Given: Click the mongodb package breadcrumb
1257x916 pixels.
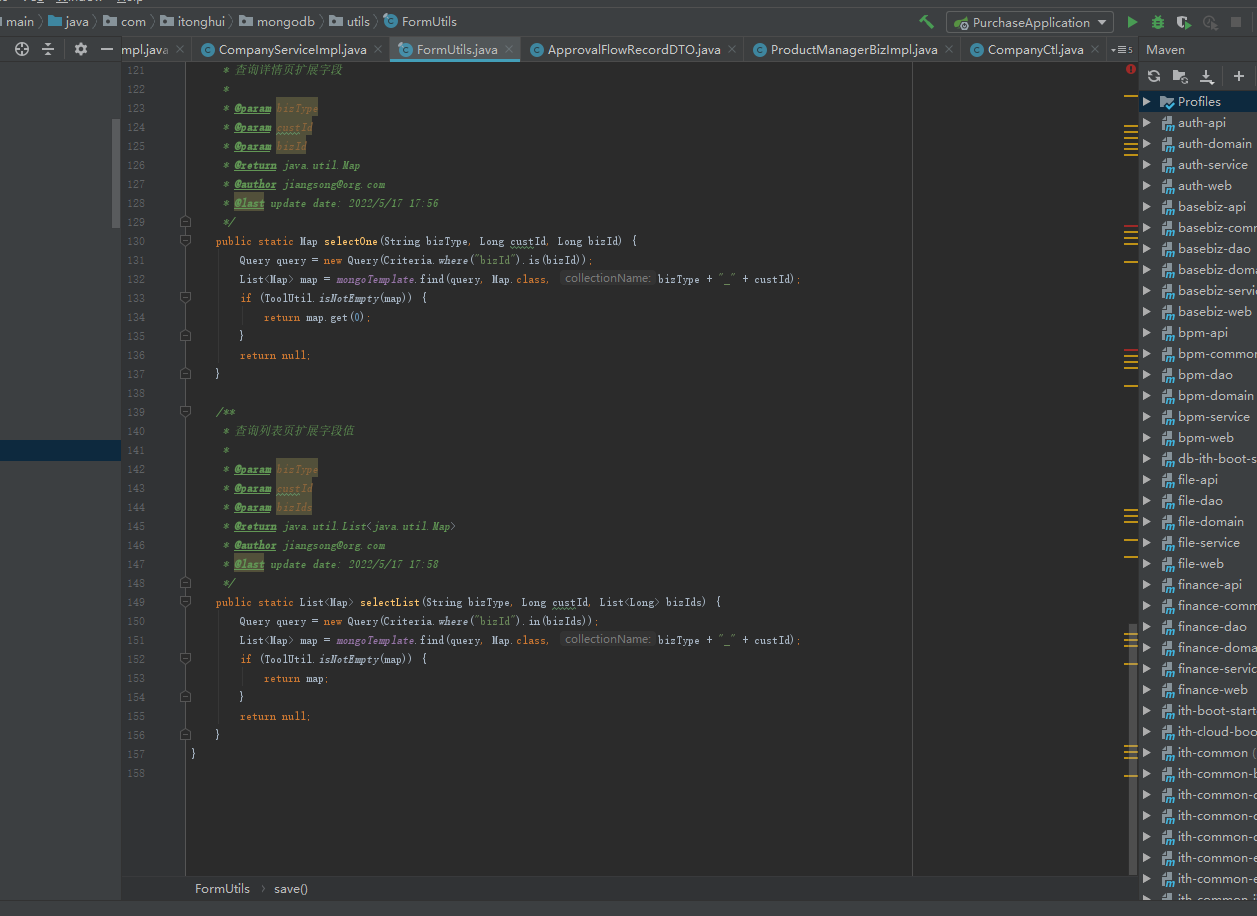Looking at the screenshot, I should pyautogui.click(x=277, y=21).
